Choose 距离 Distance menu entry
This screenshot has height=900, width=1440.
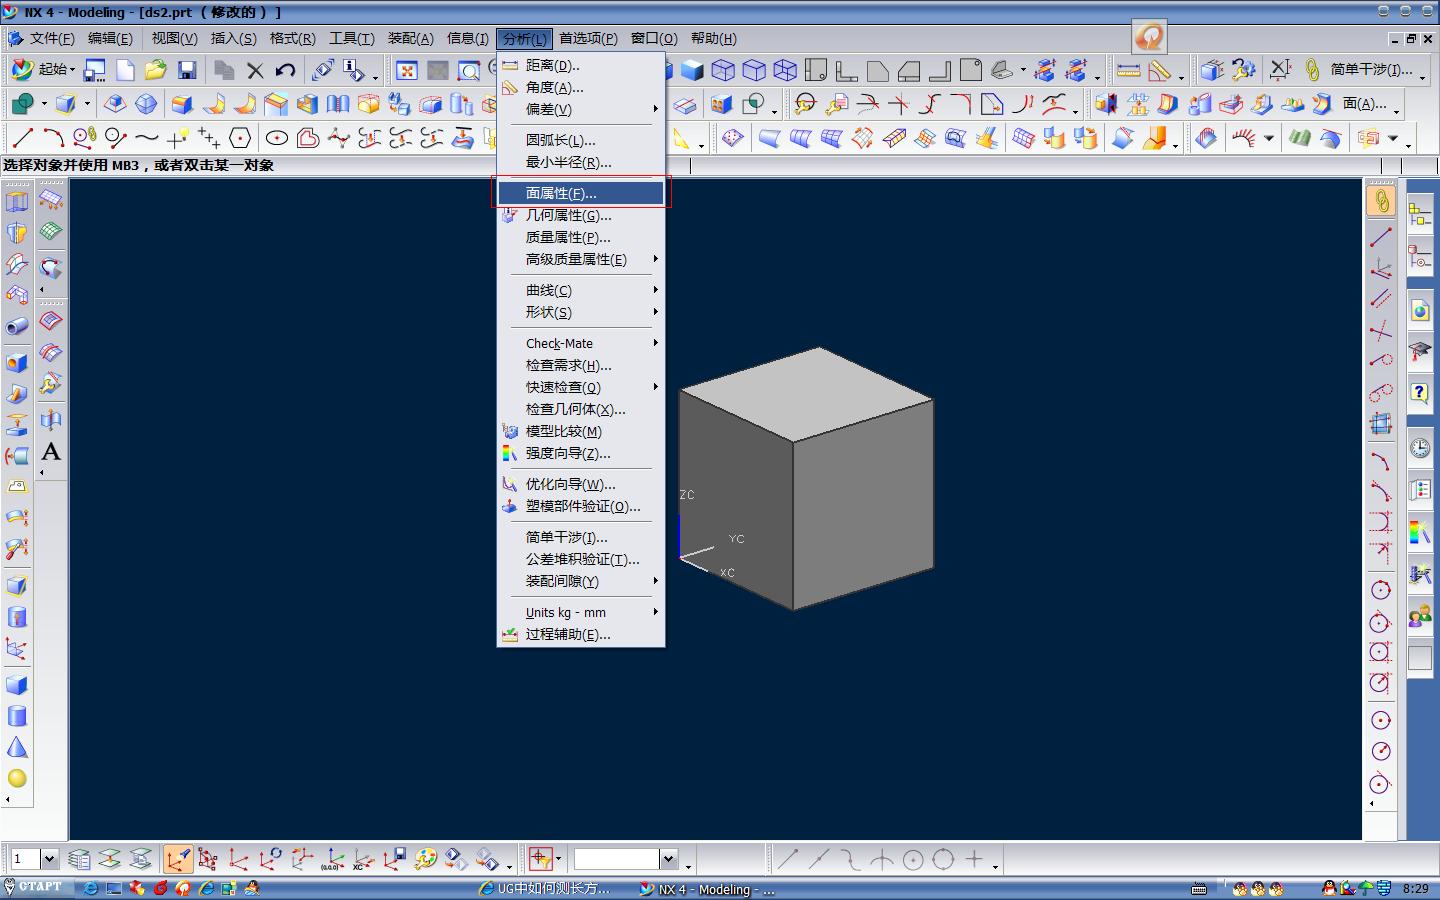[581, 65]
